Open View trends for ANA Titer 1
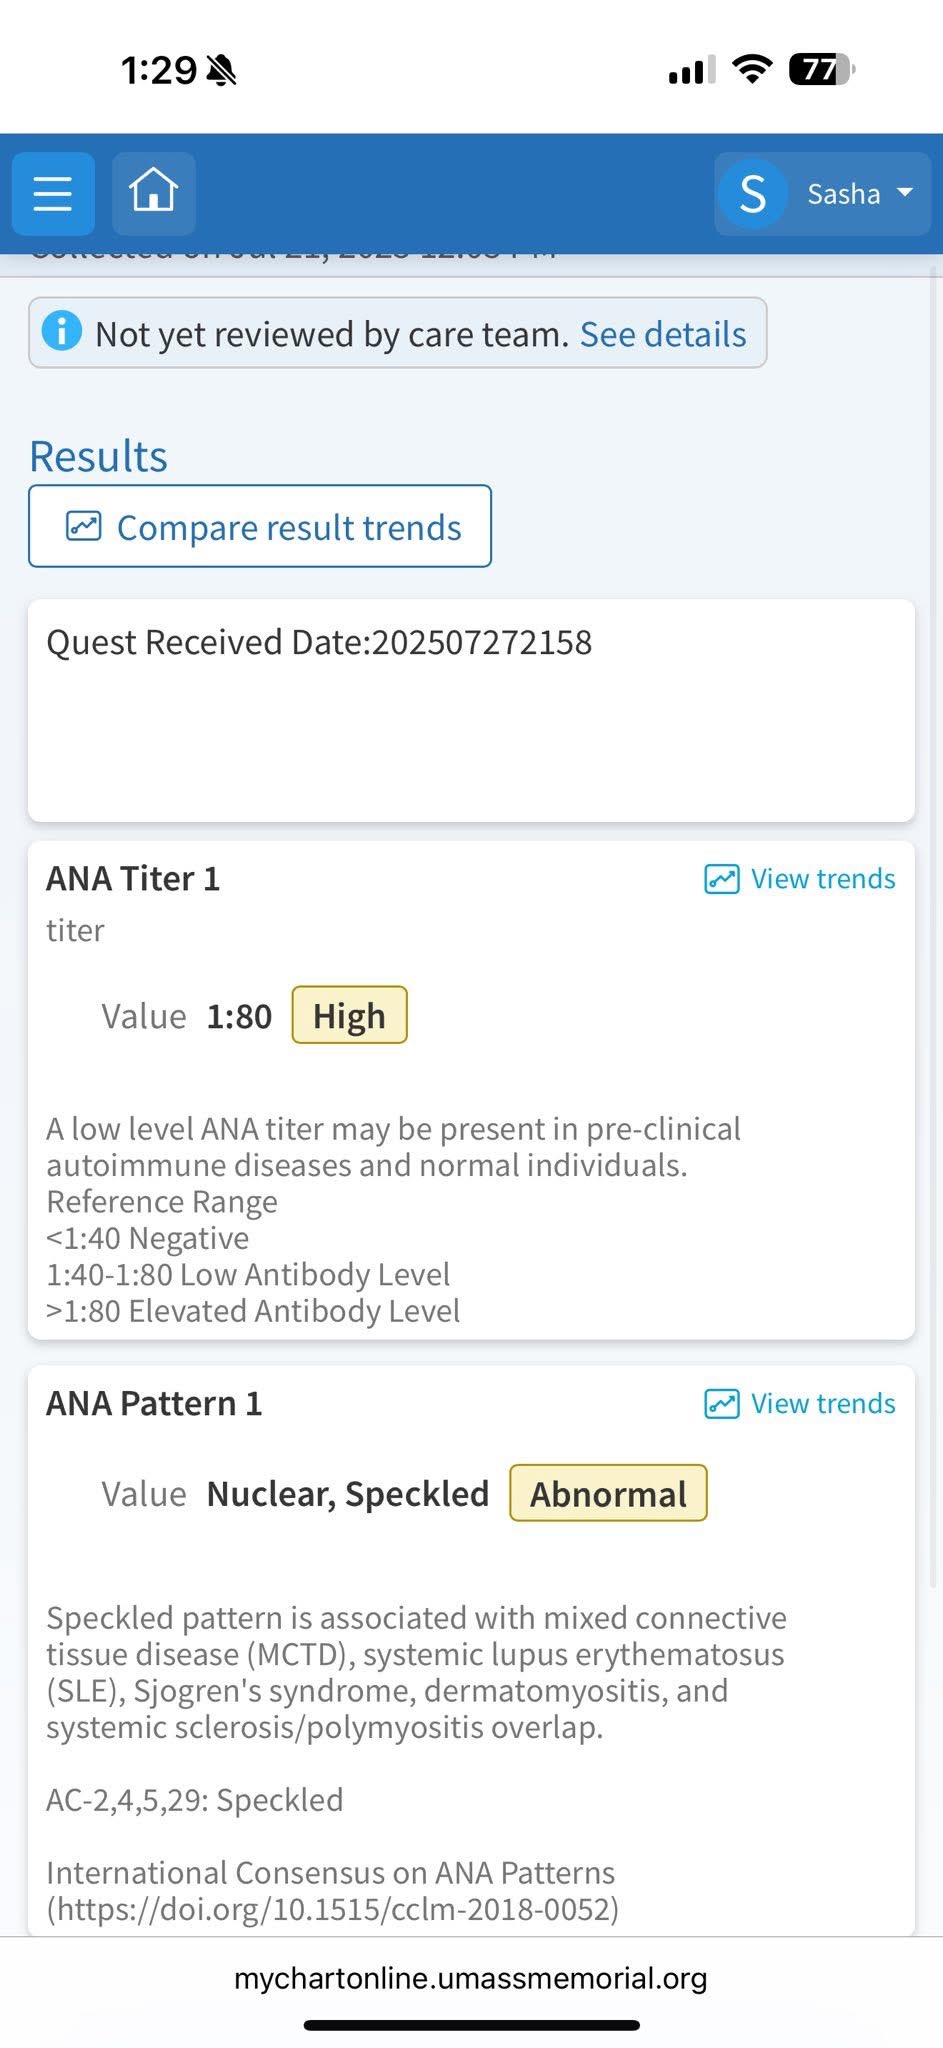 point(822,879)
